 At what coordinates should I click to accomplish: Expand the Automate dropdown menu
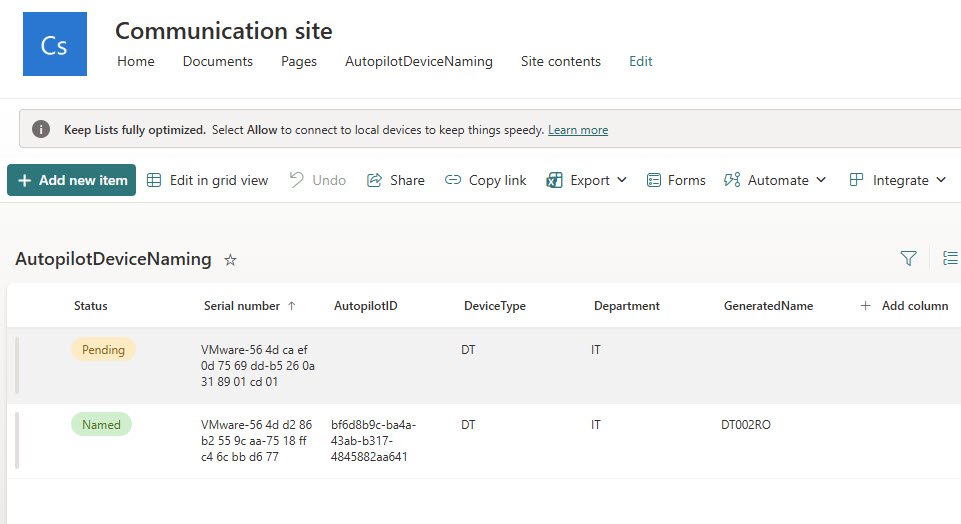point(775,180)
